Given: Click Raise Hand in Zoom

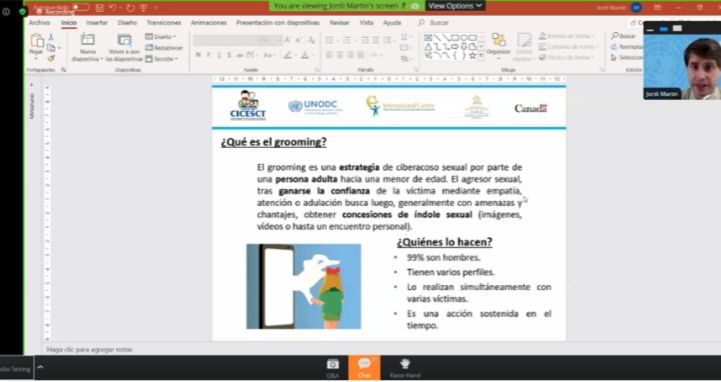Looking at the screenshot, I should (x=405, y=368).
